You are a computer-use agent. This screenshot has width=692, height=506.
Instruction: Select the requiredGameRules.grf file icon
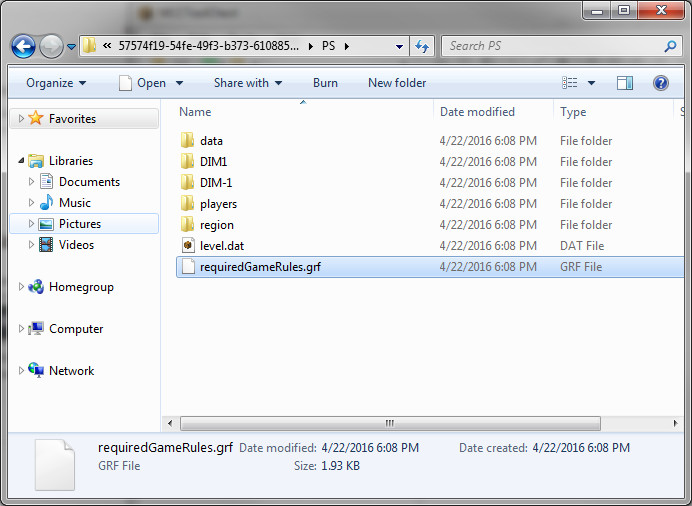[x=188, y=266]
